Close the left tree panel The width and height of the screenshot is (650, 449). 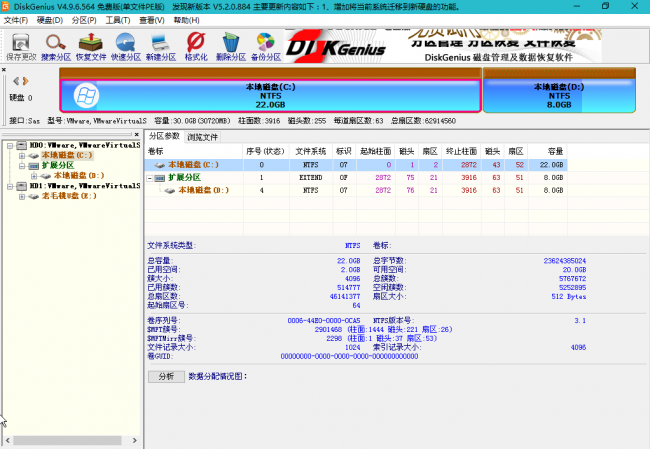coord(136,134)
